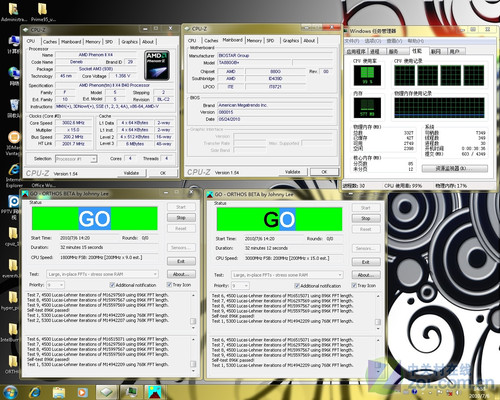
Task: Open the Test type dropdown in left ORTHOS
Action: pyautogui.click(x=102, y=274)
